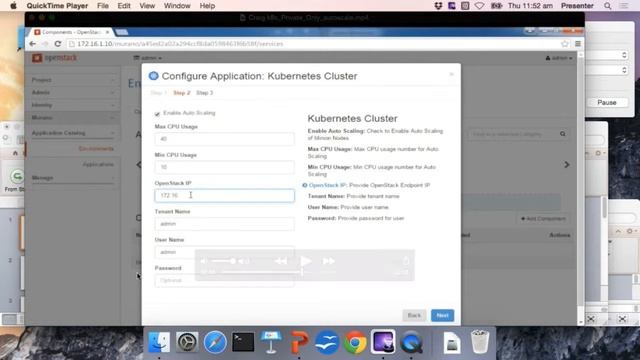Switch to Google Chrome in the Dock

coord(355,342)
